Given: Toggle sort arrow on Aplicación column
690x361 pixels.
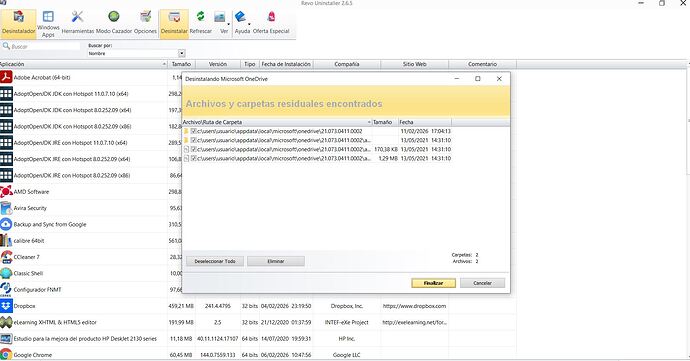Looking at the screenshot, I should point(164,64).
